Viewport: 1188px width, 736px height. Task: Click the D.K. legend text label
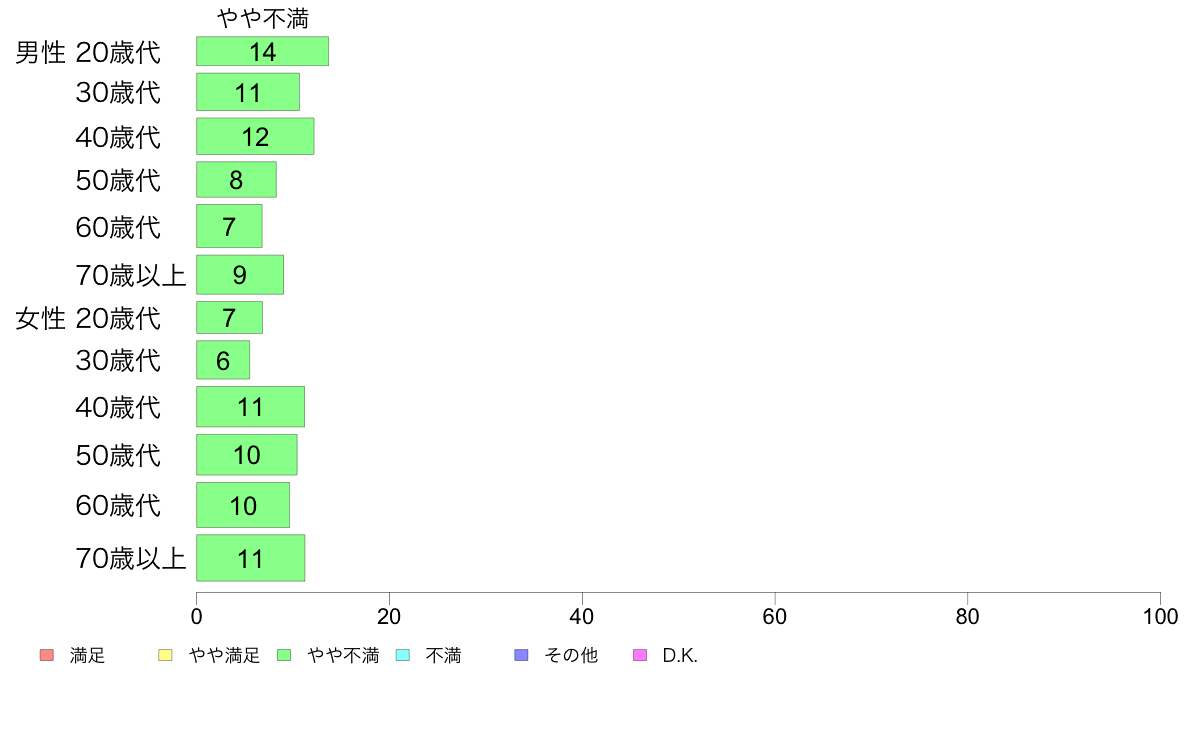(x=680, y=656)
